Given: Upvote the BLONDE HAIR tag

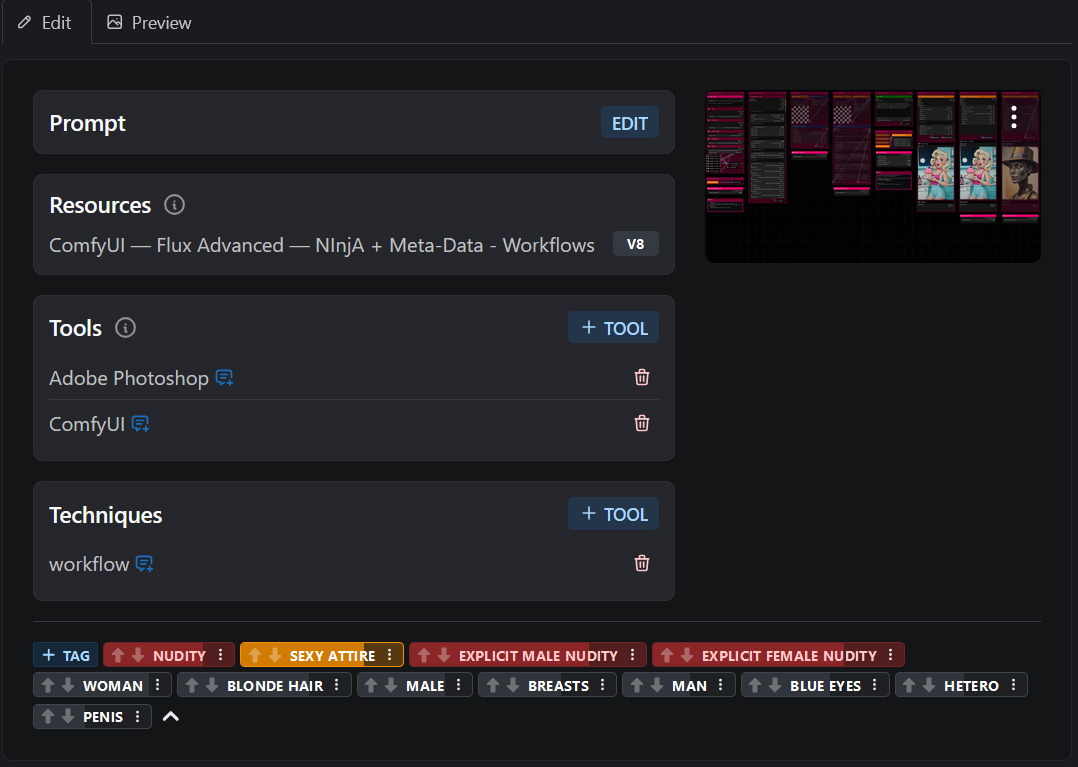Looking at the screenshot, I should pyautogui.click(x=192, y=685).
